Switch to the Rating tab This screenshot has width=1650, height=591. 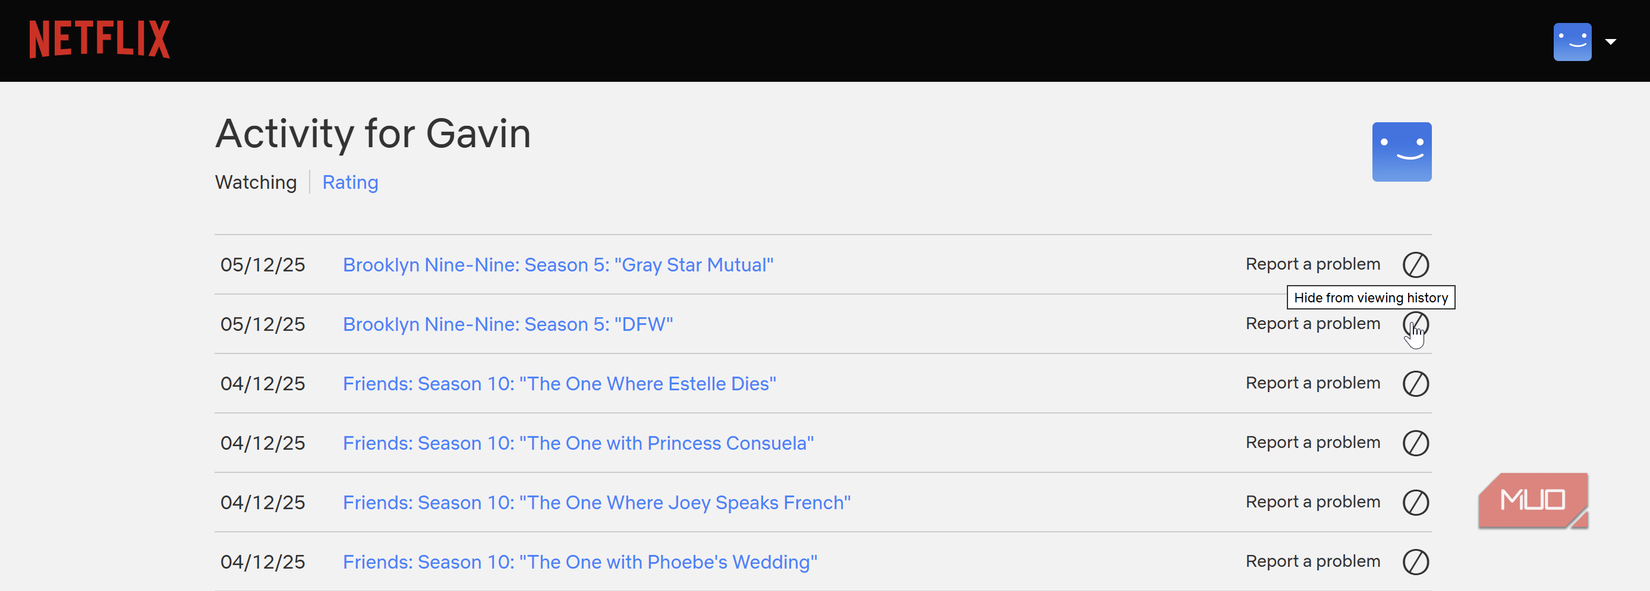350,182
